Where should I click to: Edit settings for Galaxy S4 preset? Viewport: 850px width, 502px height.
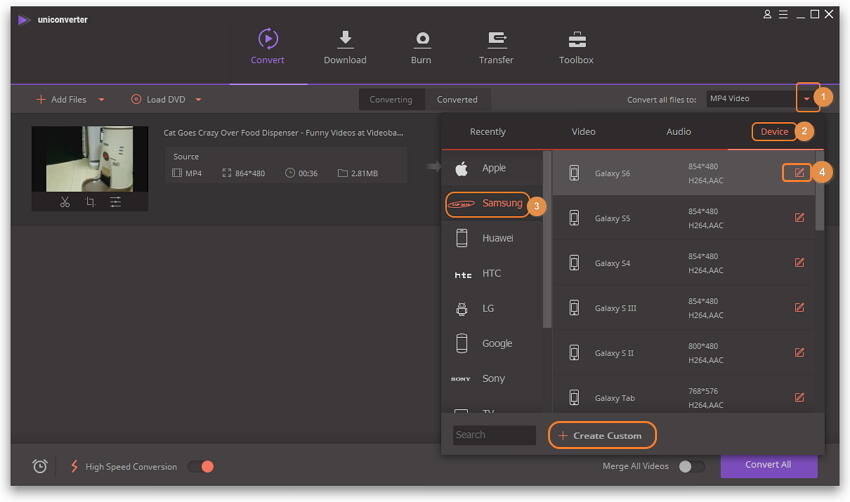point(799,262)
